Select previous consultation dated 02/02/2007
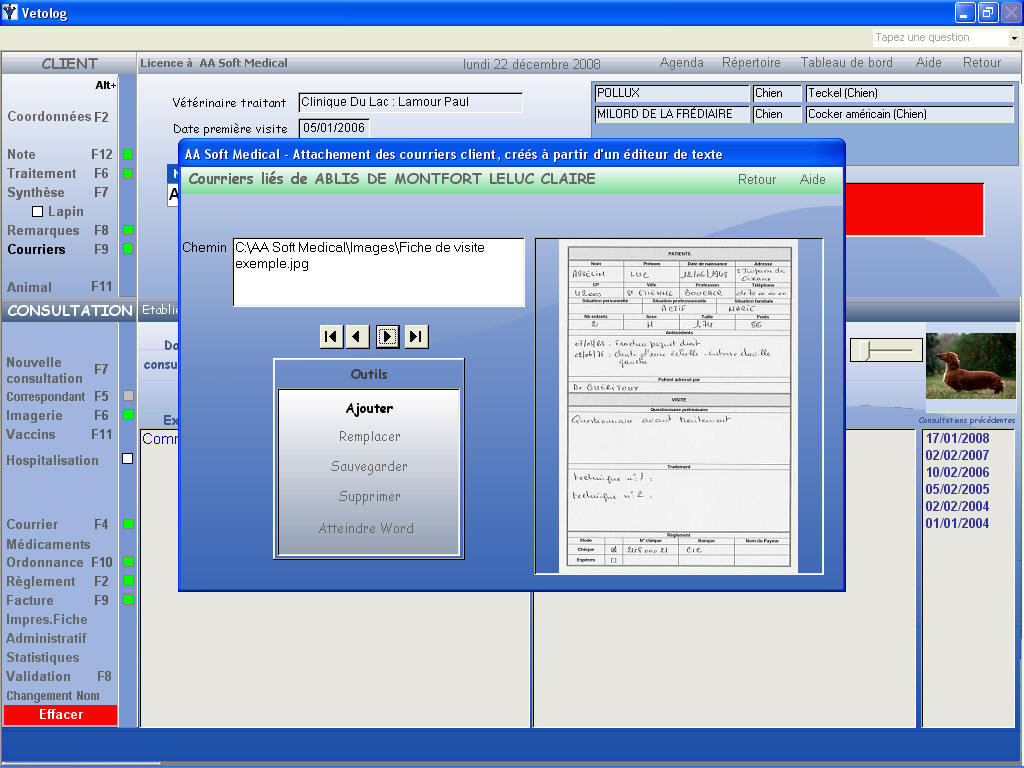Image resolution: width=1024 pixels, height=768 pixels. coord(957,455)
